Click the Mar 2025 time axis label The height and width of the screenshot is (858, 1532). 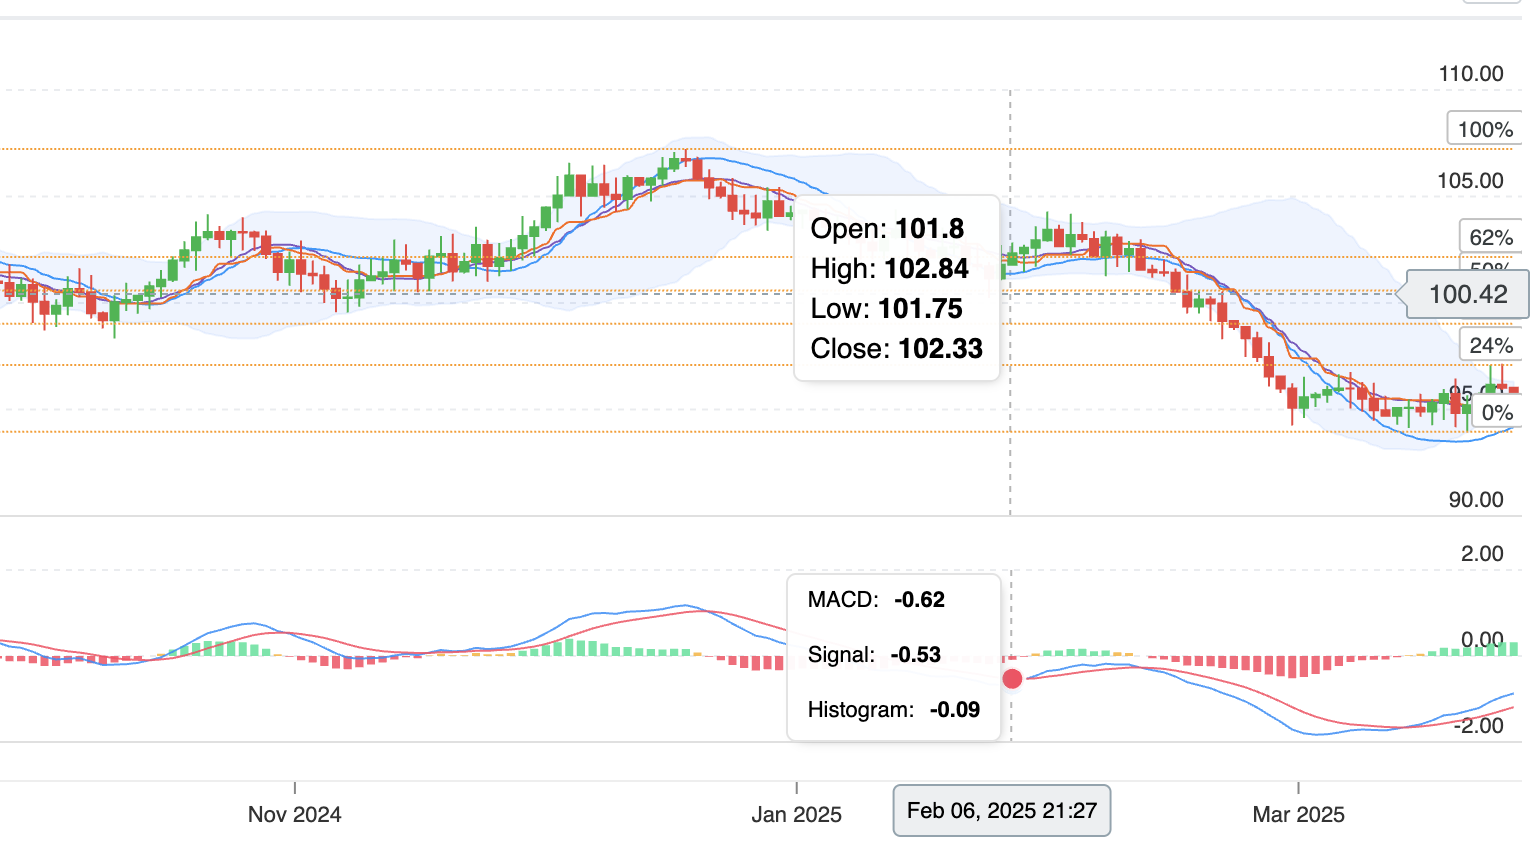coord(1298,814)
